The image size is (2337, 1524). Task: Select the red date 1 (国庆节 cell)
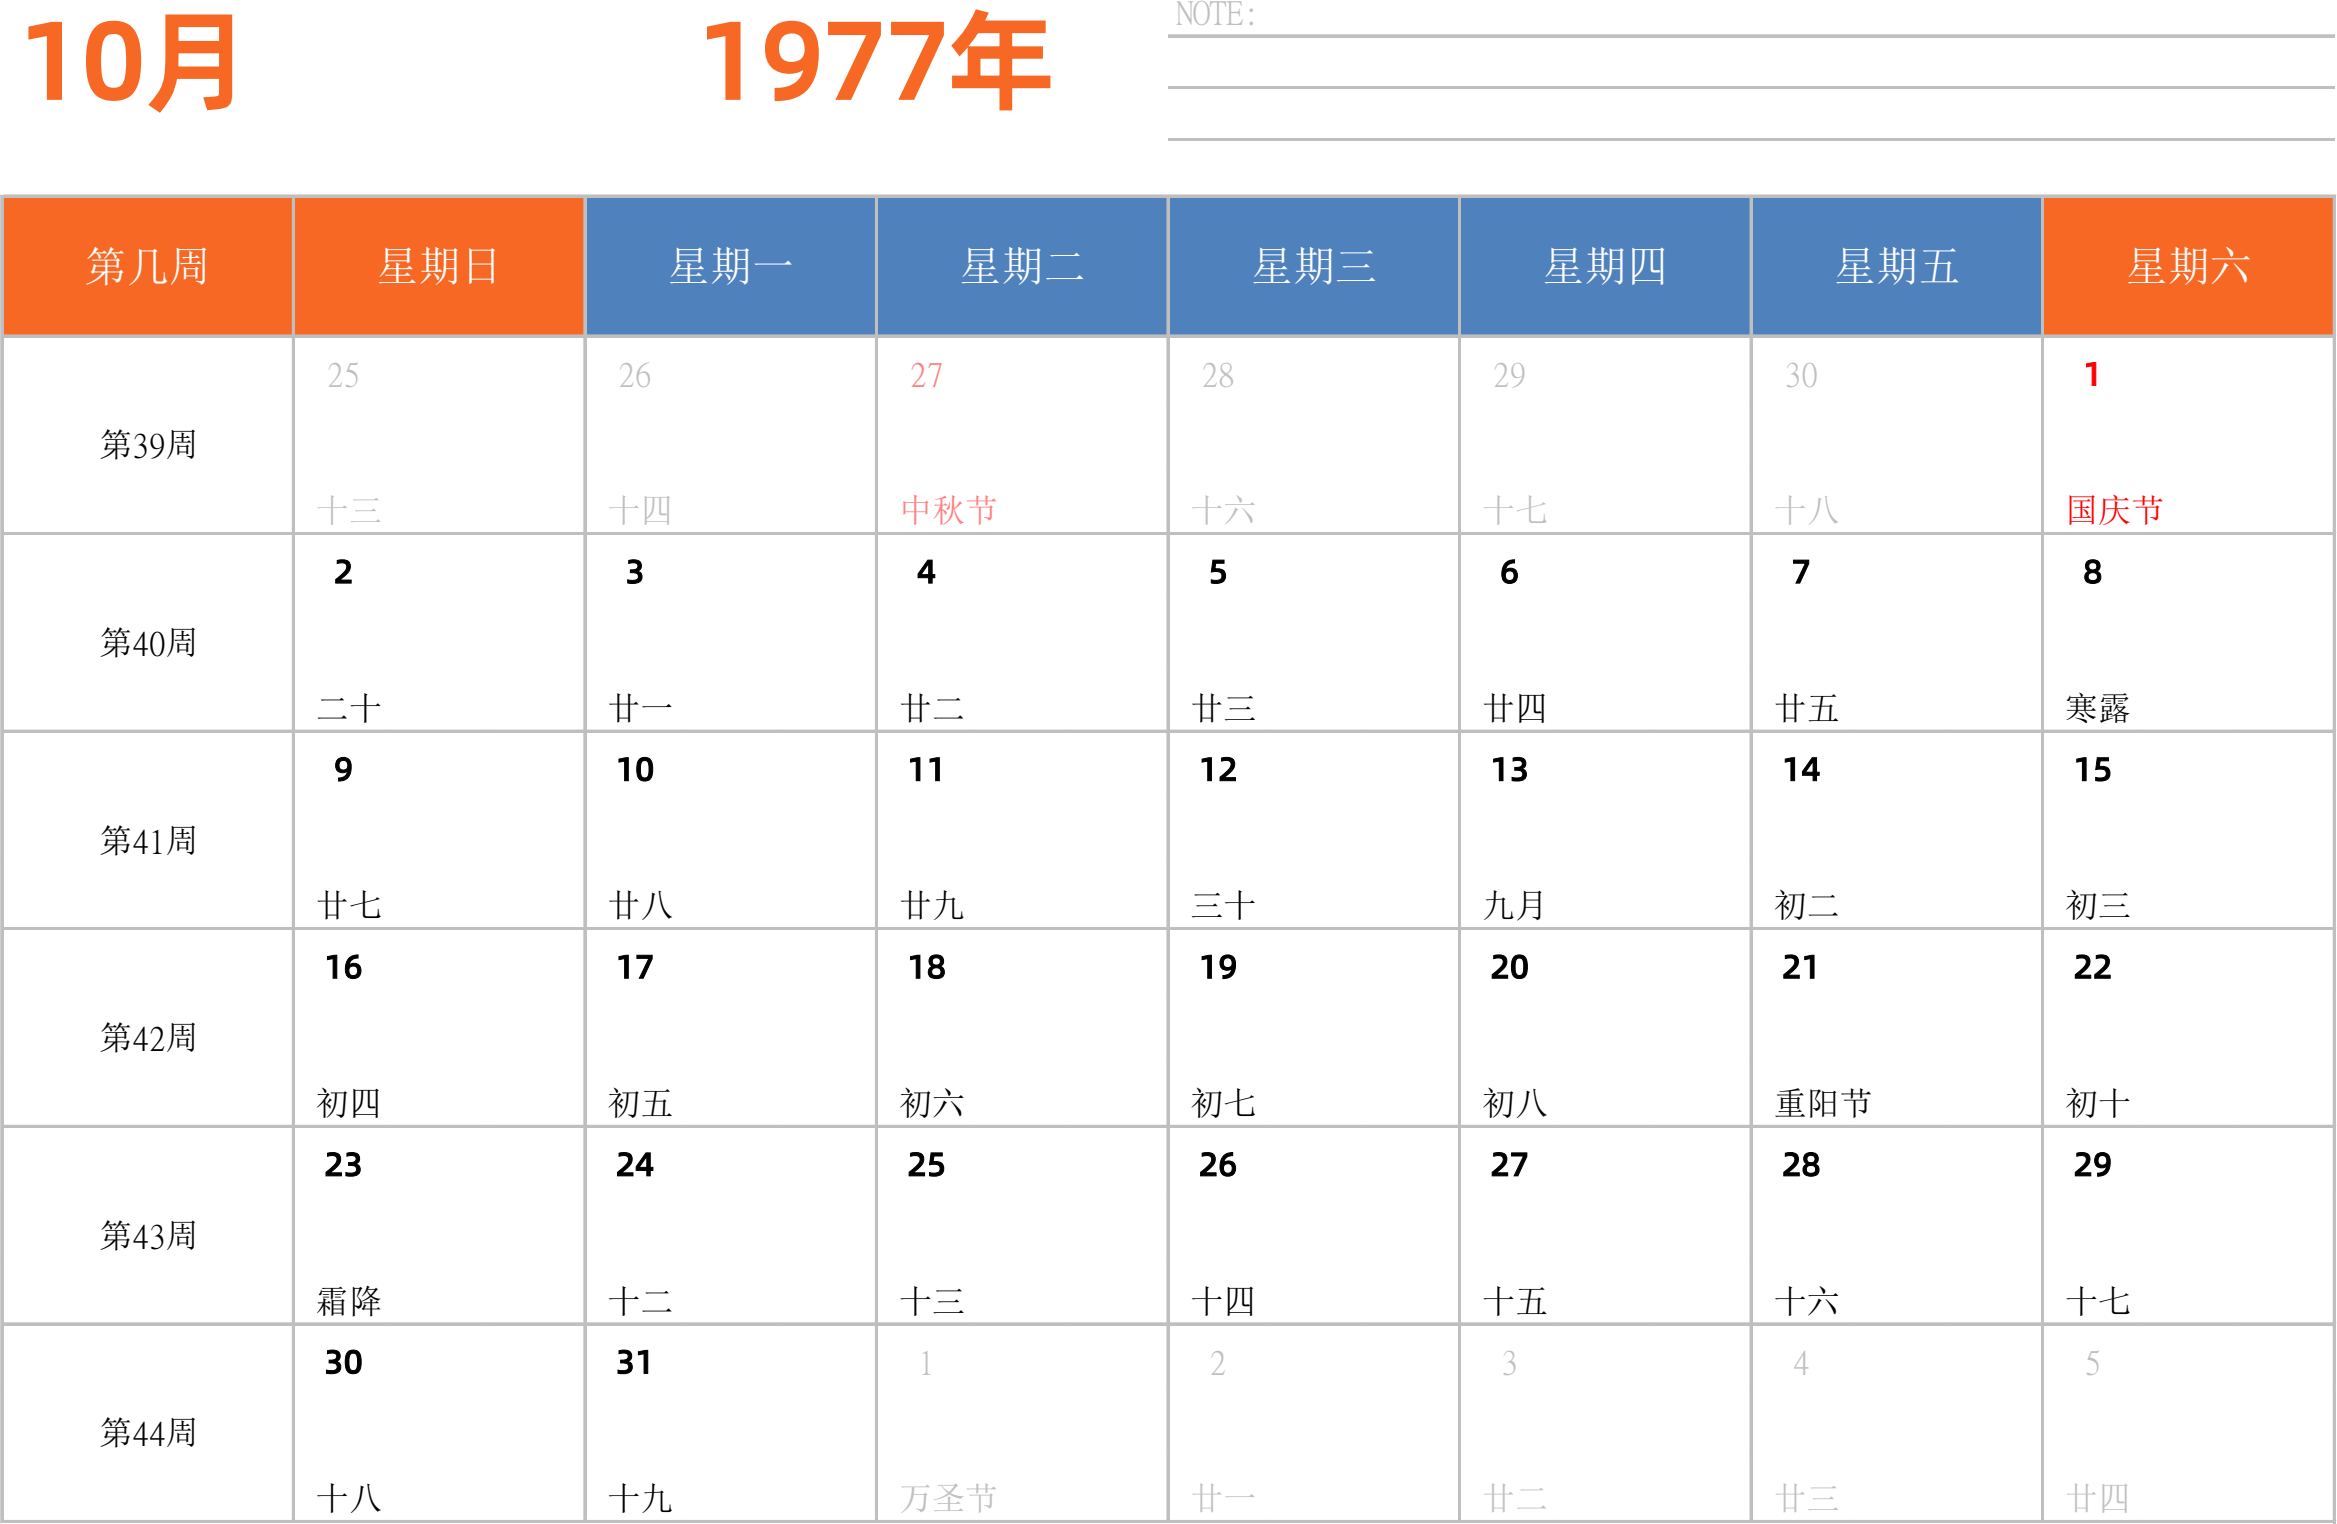click(x=2092, y=375)
